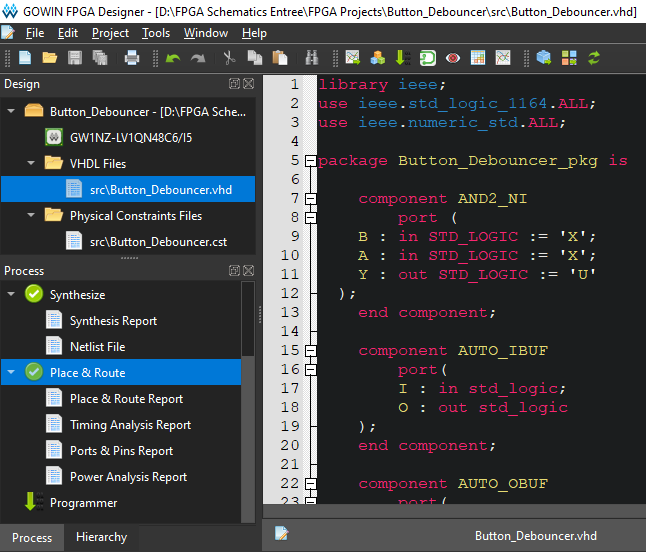Click the Paste clipboard icon
646x552 pixels.
[280, 58]
